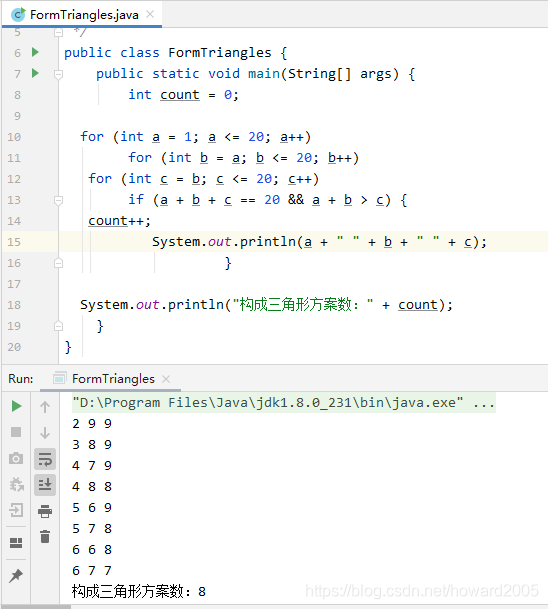Click output line "5 7 8"

[92, 528]
